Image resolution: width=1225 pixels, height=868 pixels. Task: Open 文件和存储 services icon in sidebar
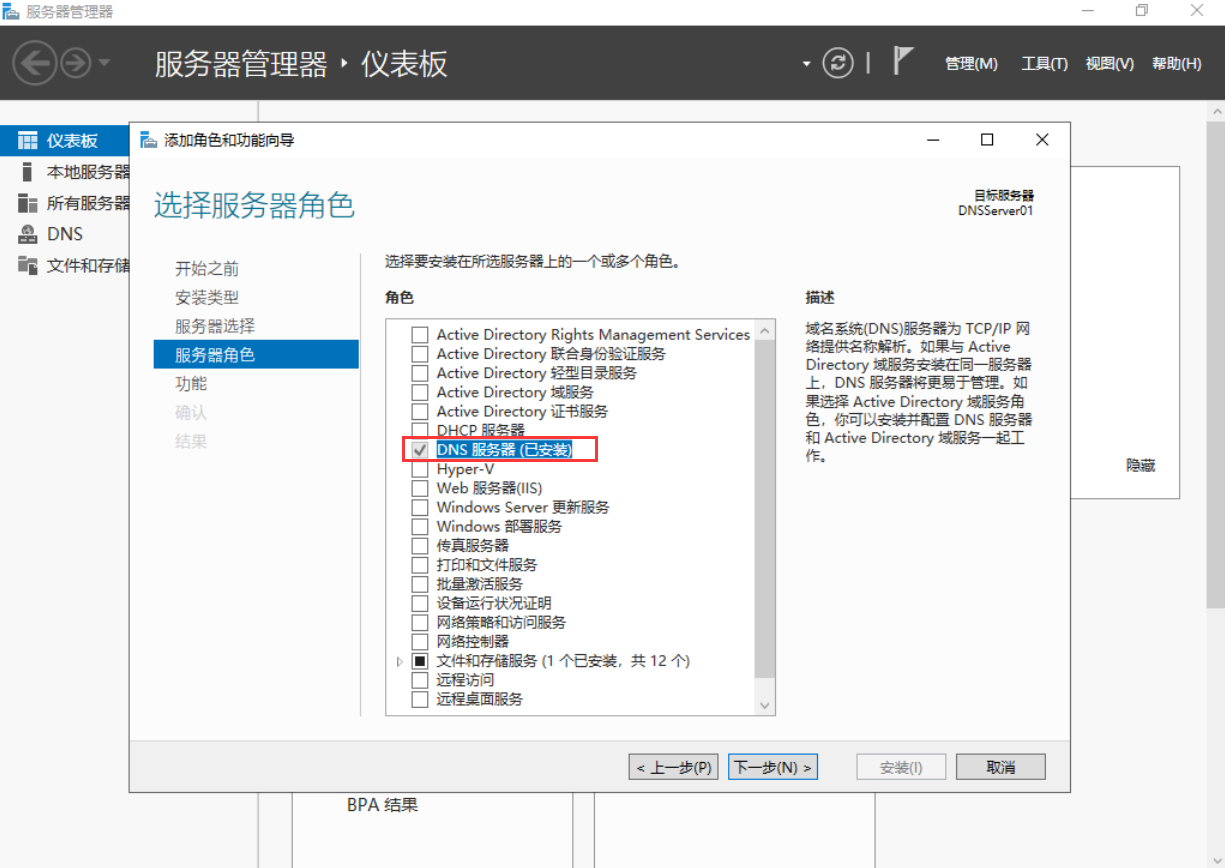pyautogui.click(x=28, y=265)
